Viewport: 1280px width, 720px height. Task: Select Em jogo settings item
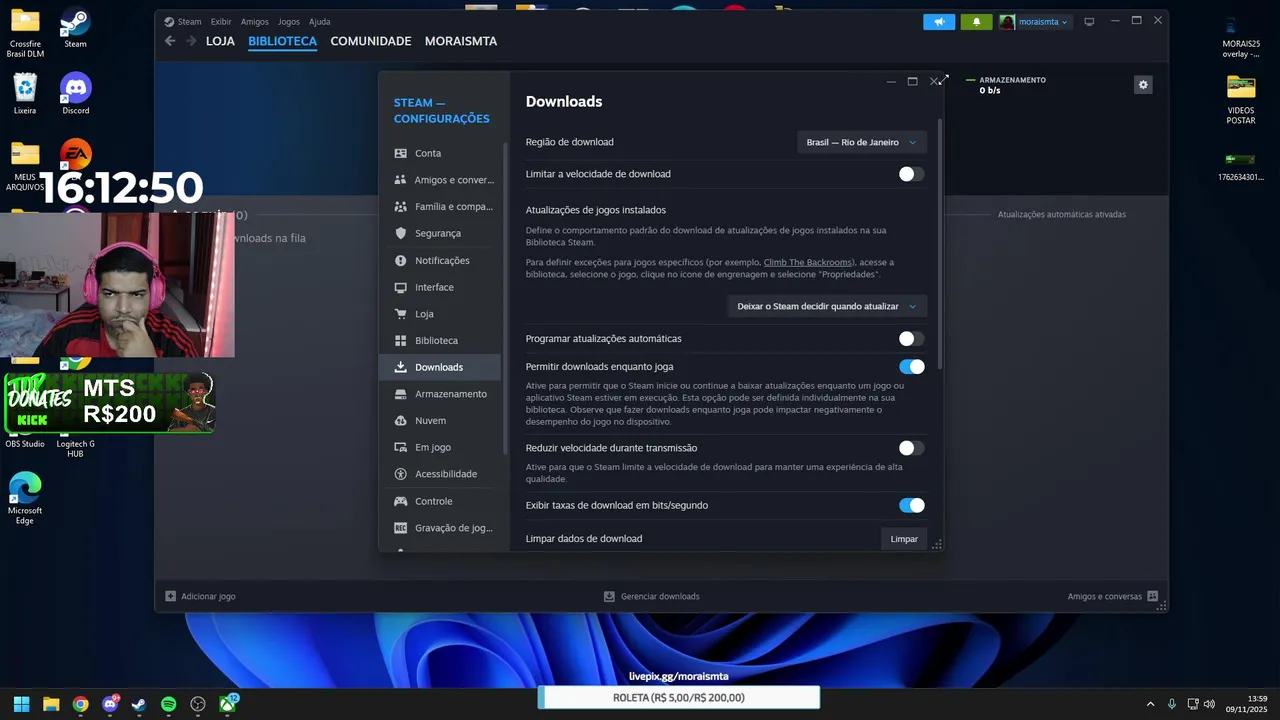440,447
